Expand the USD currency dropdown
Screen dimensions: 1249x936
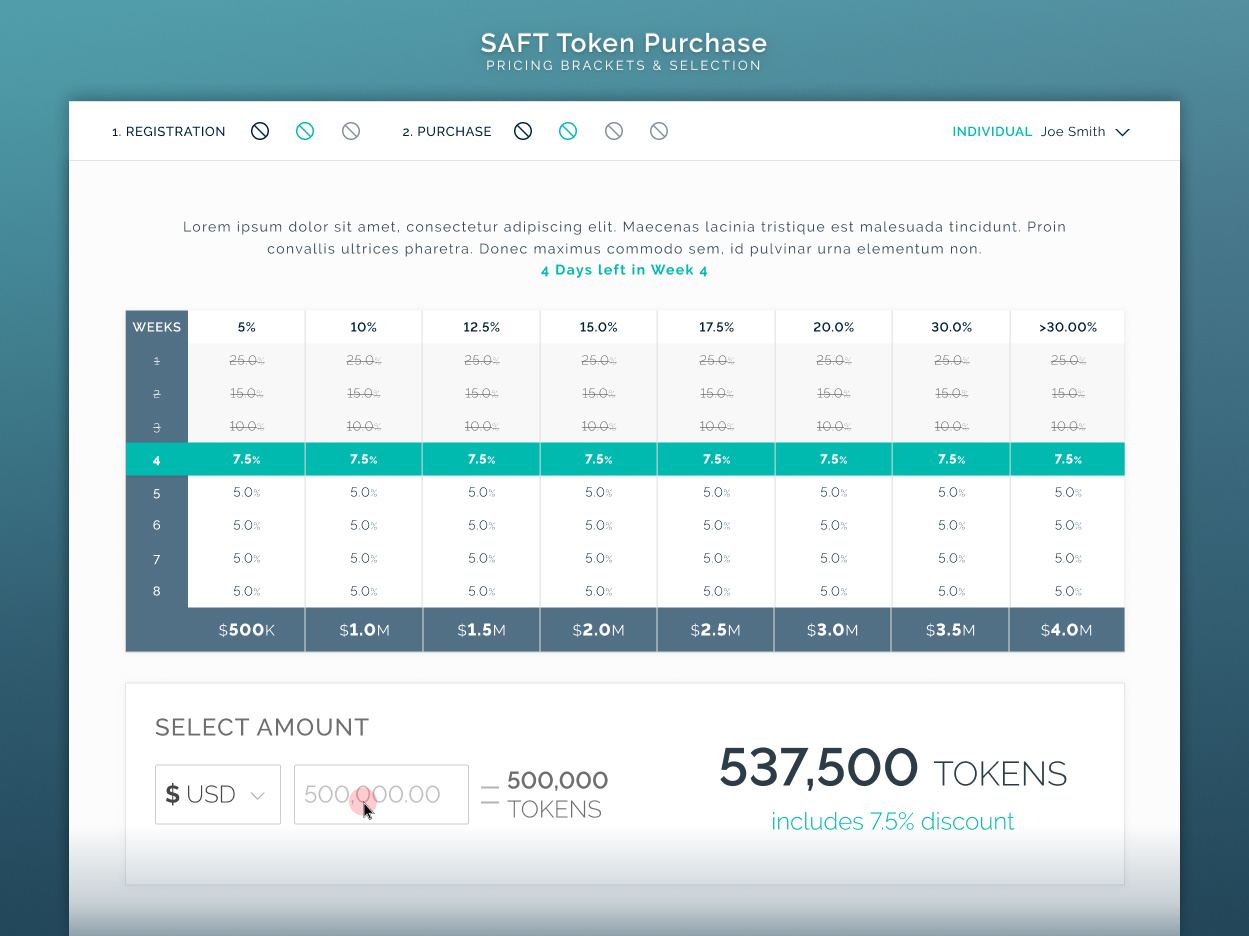coord(217,794)
